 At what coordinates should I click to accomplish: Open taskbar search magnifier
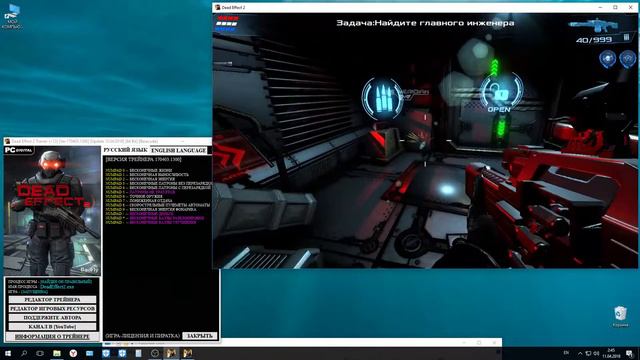[24, 353]
